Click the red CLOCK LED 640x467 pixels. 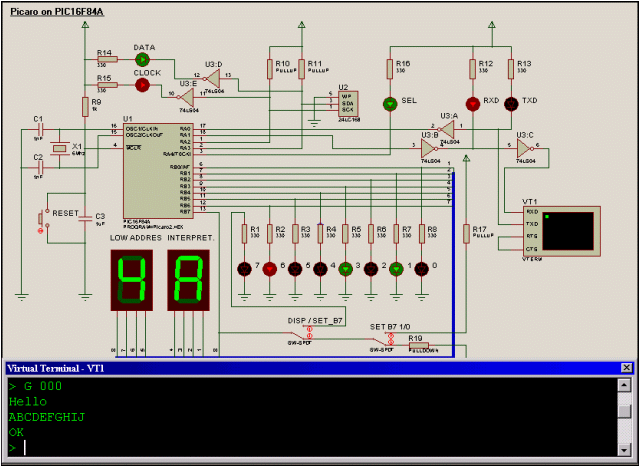point(142,85)
